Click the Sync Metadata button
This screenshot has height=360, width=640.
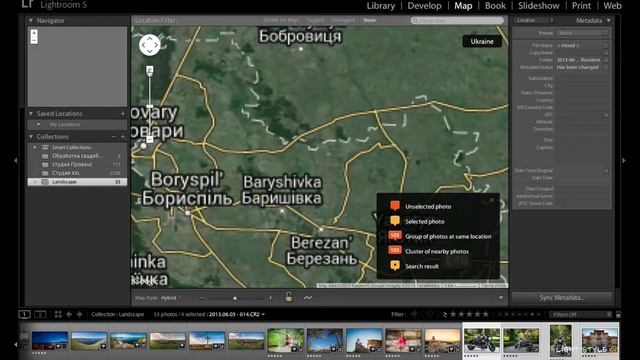pyautogui.click(x=562, y=298)
